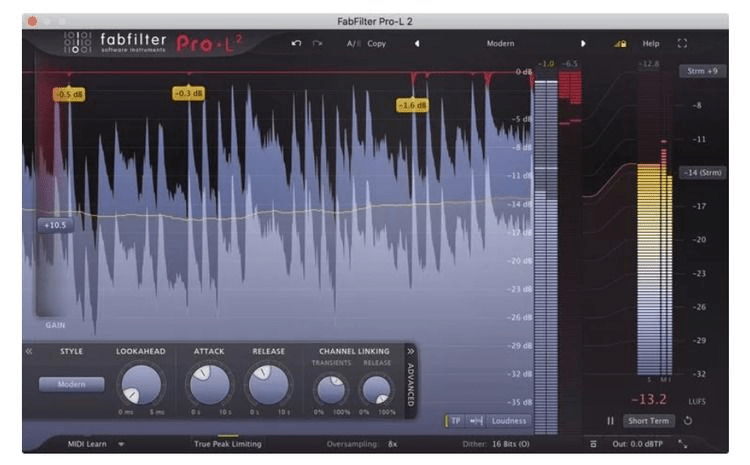Select the meter scale compact icon
The image size is (750, 465).
(476, 421)
